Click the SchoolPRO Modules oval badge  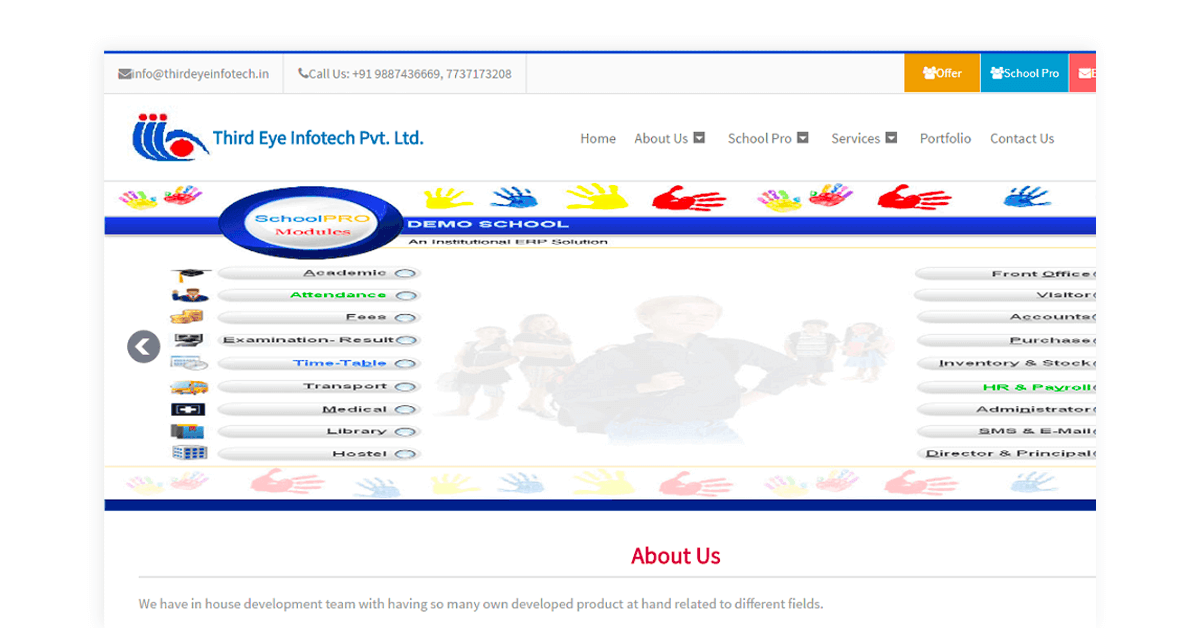point(311,224)
